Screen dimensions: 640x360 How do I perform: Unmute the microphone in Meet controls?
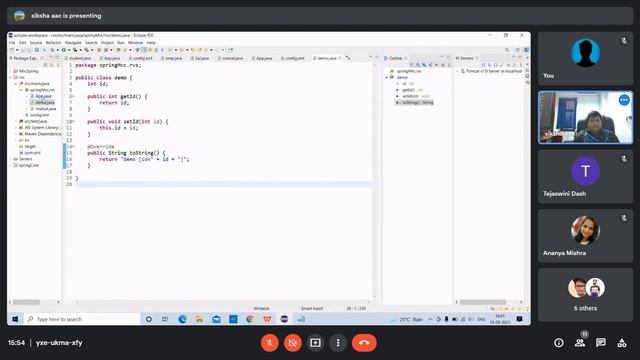coord(269,343)
